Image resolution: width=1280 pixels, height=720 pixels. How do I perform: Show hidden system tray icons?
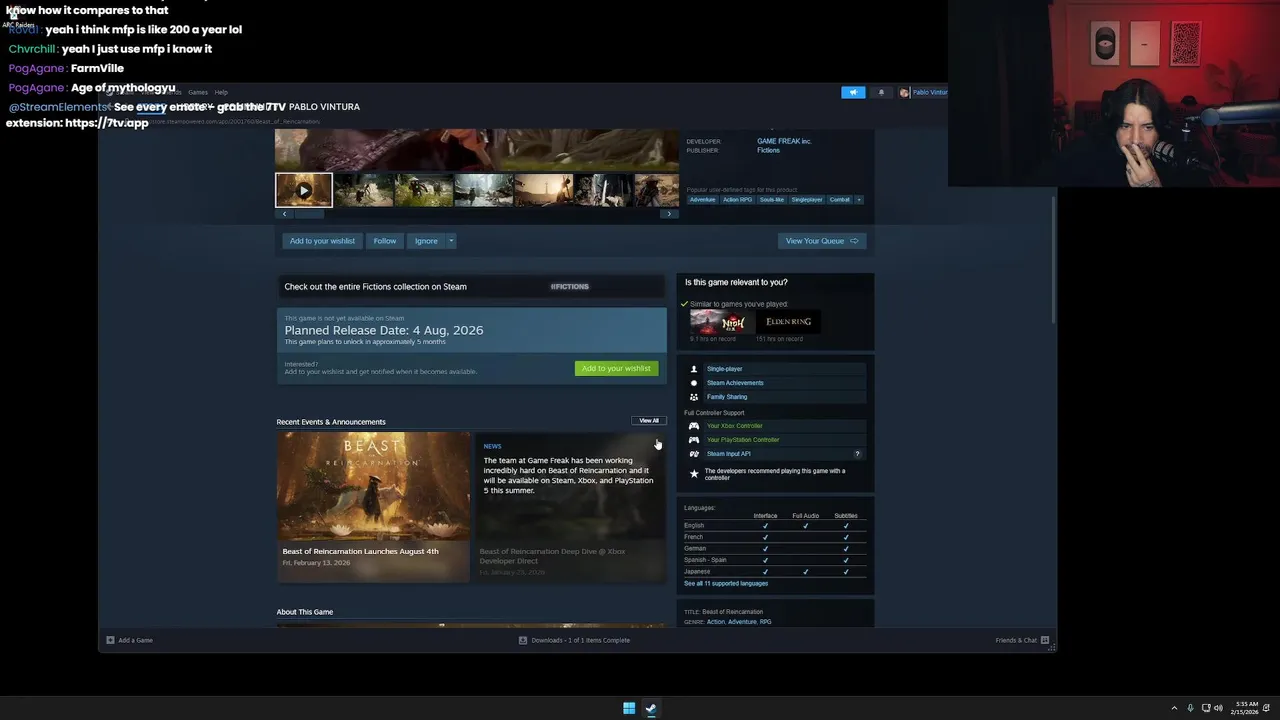tap(1174, 708)
